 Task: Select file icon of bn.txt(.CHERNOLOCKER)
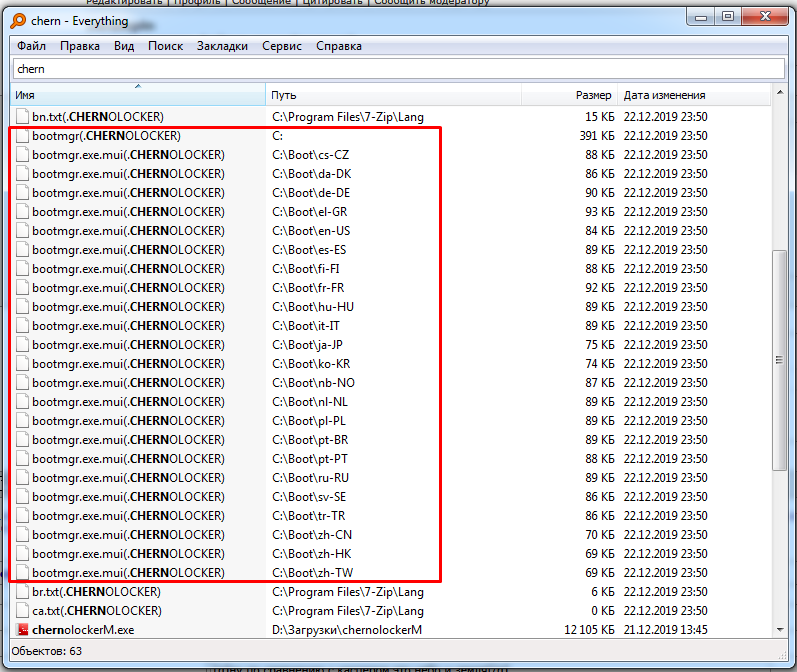coord(22,116)
